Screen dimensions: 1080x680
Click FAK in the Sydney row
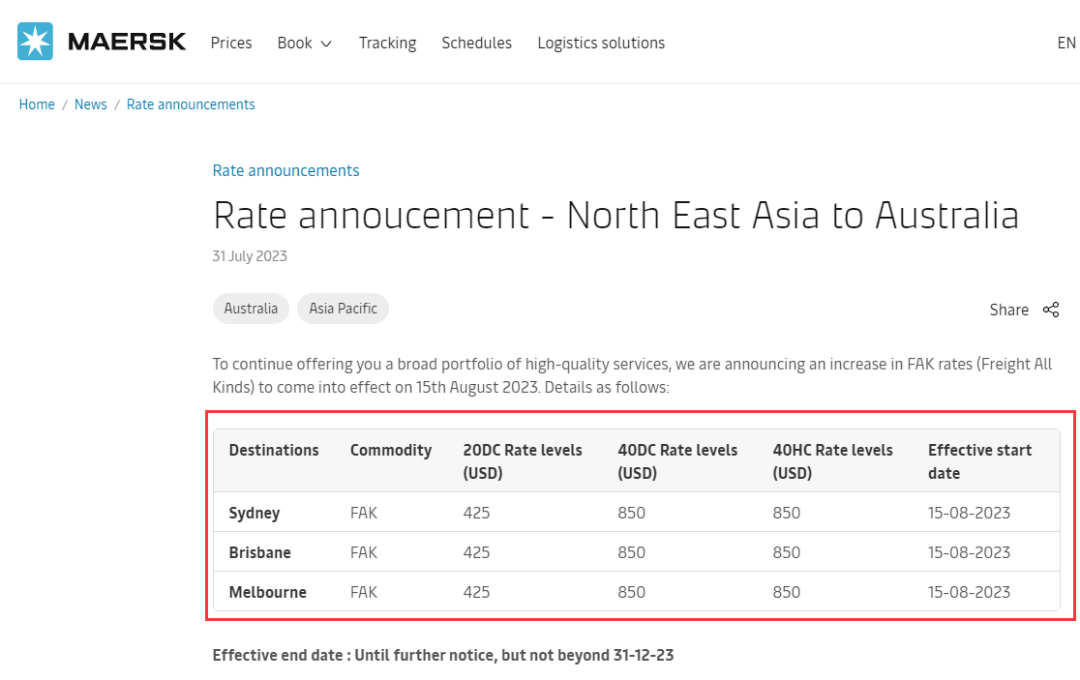[364, 513]
